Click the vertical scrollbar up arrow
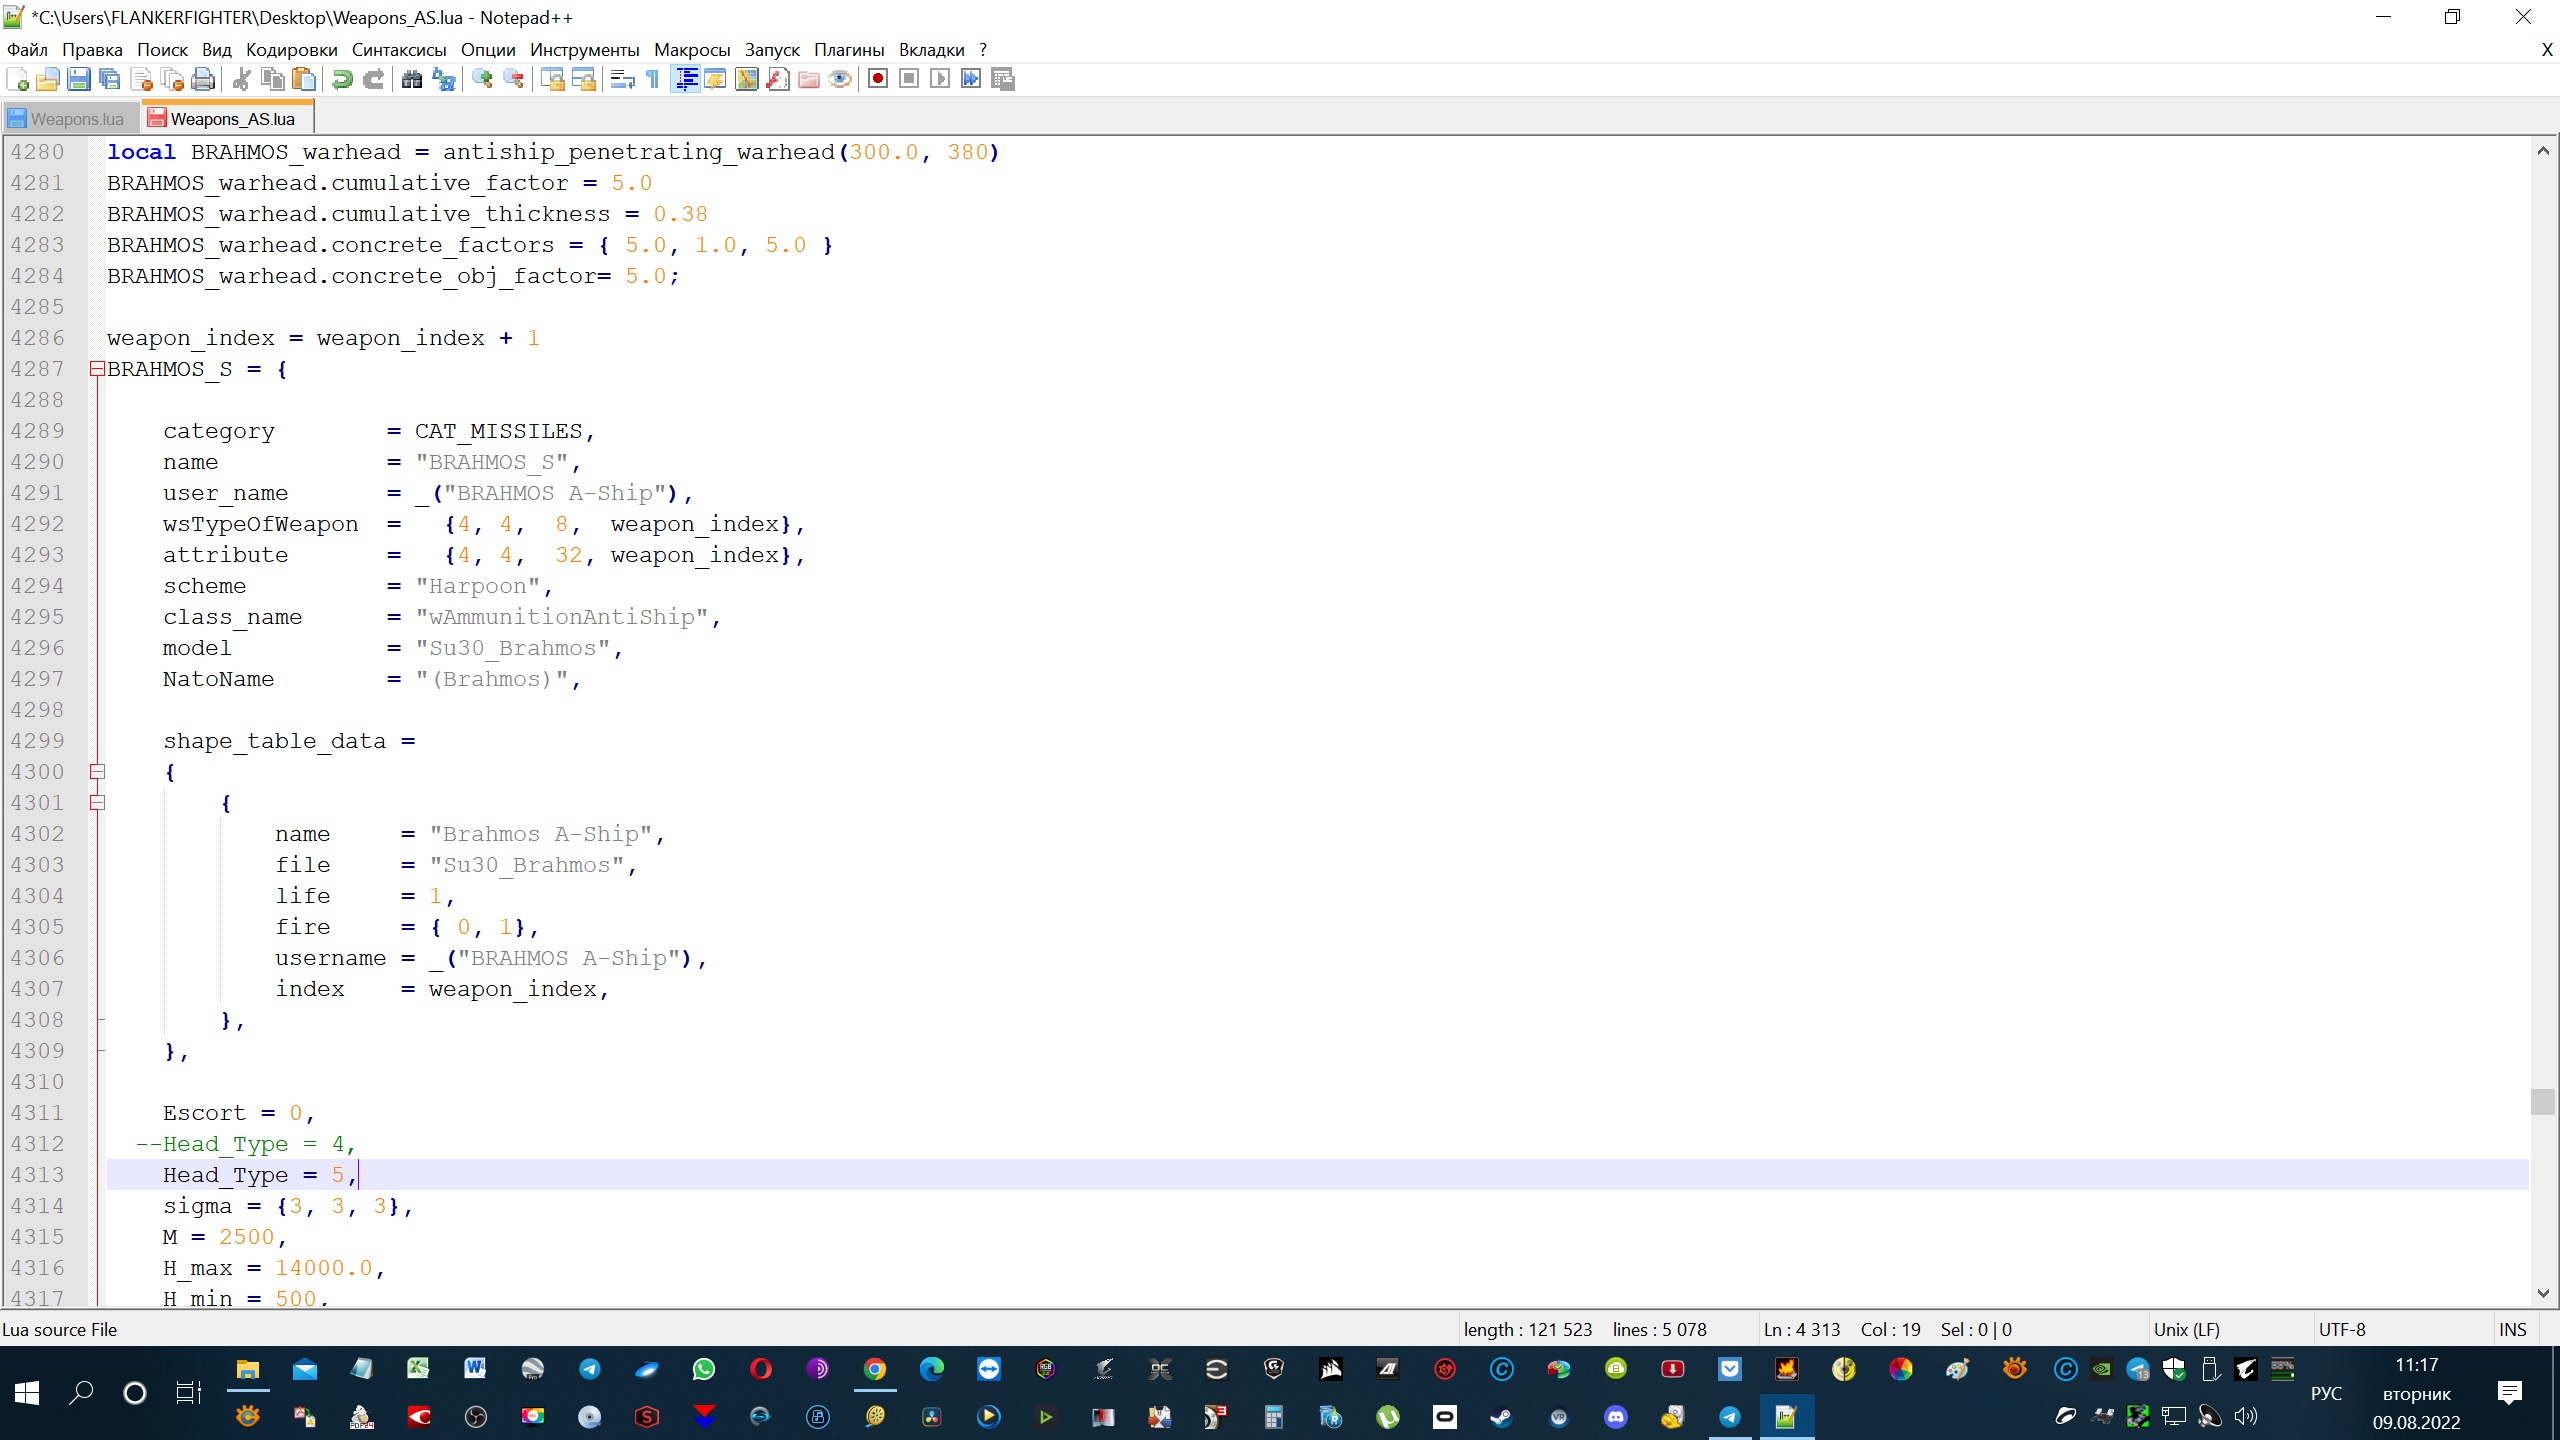2560x1440 pixels. pos(2543,151)
